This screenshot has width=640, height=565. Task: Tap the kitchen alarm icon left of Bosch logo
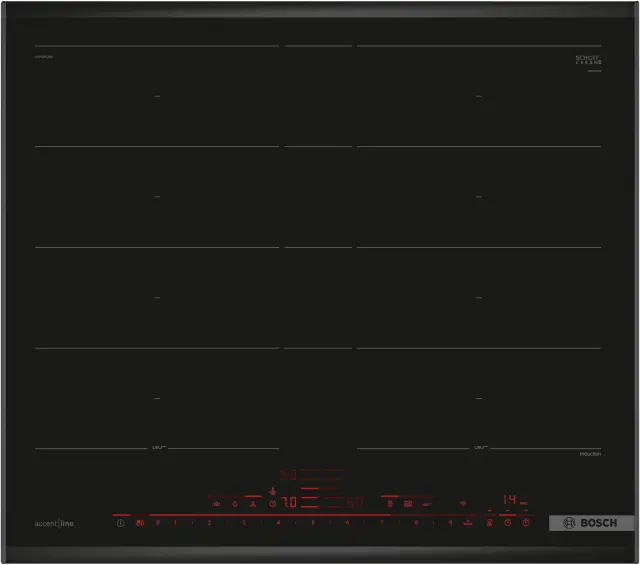coord(524,522)
